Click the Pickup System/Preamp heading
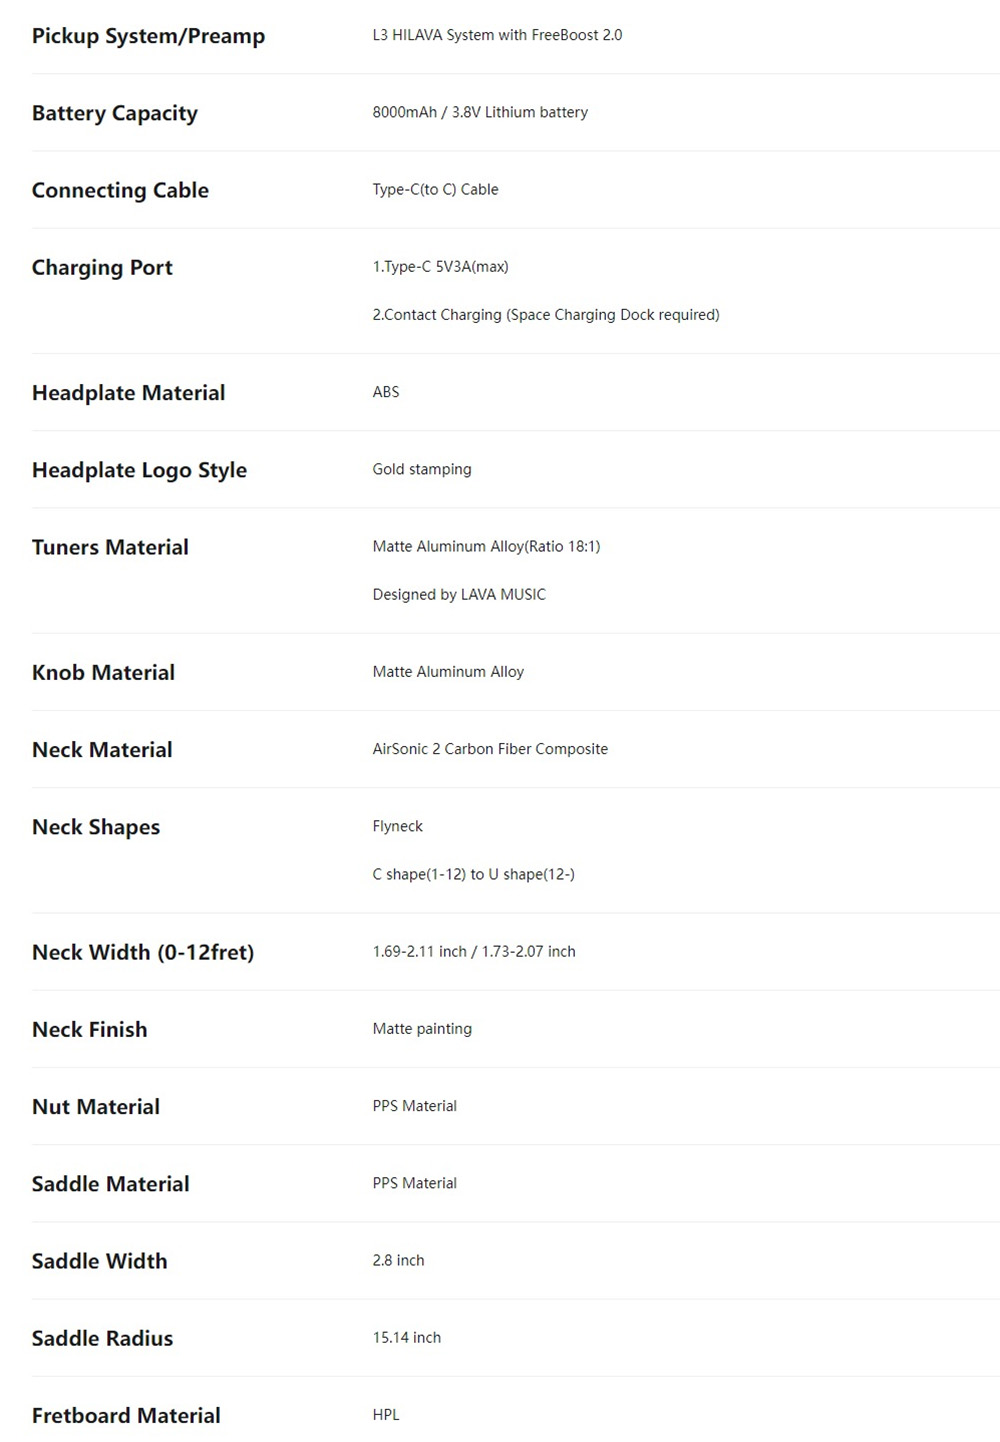1000x1442 pixels. pyautogui.click(x=148, y=36)
